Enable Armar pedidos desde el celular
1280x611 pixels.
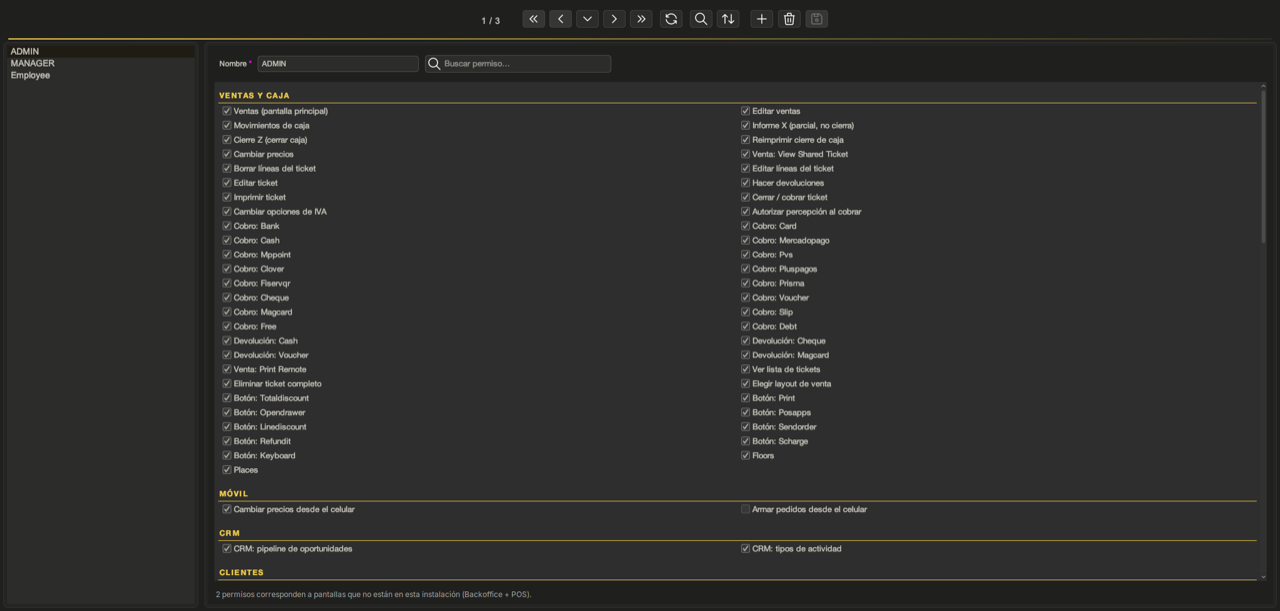pyautogui.click(x=745, y=509)
